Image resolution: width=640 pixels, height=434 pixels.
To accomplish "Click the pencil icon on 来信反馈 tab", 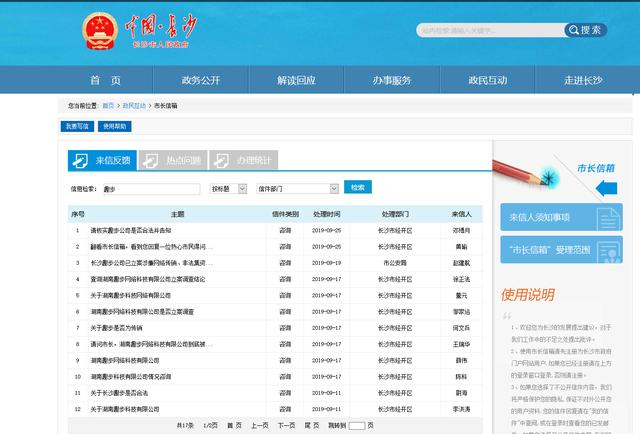I will click(80, 160).
